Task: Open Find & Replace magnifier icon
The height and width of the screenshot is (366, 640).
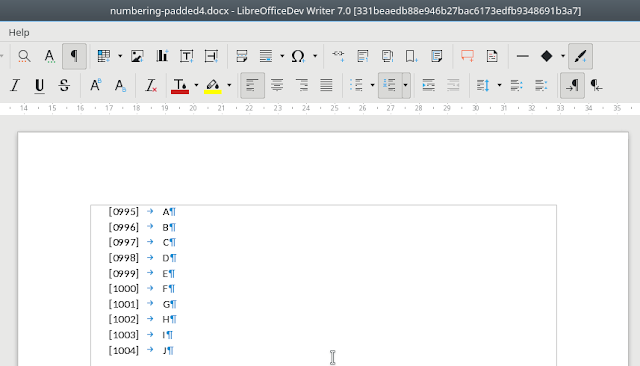Action: [x=24, y=56]
